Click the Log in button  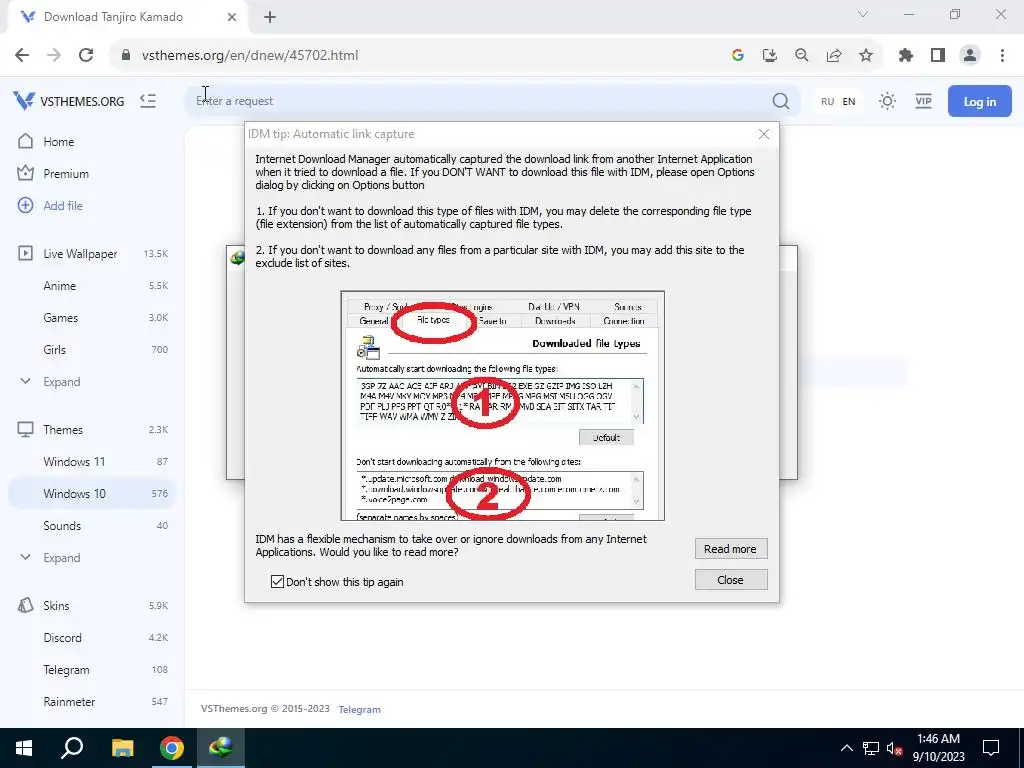[980, 101]
